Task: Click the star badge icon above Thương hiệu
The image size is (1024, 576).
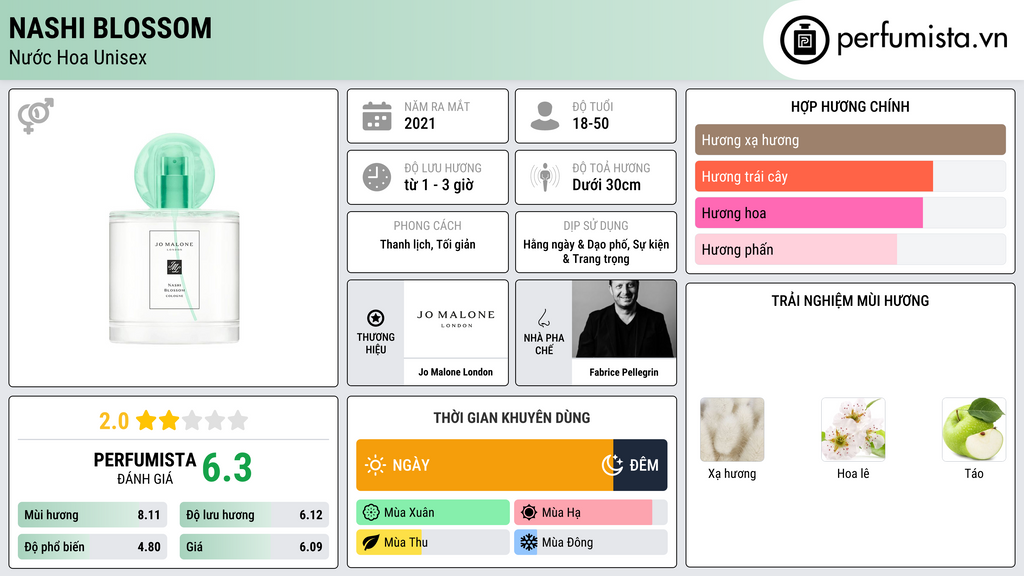Action: point(376,318)
